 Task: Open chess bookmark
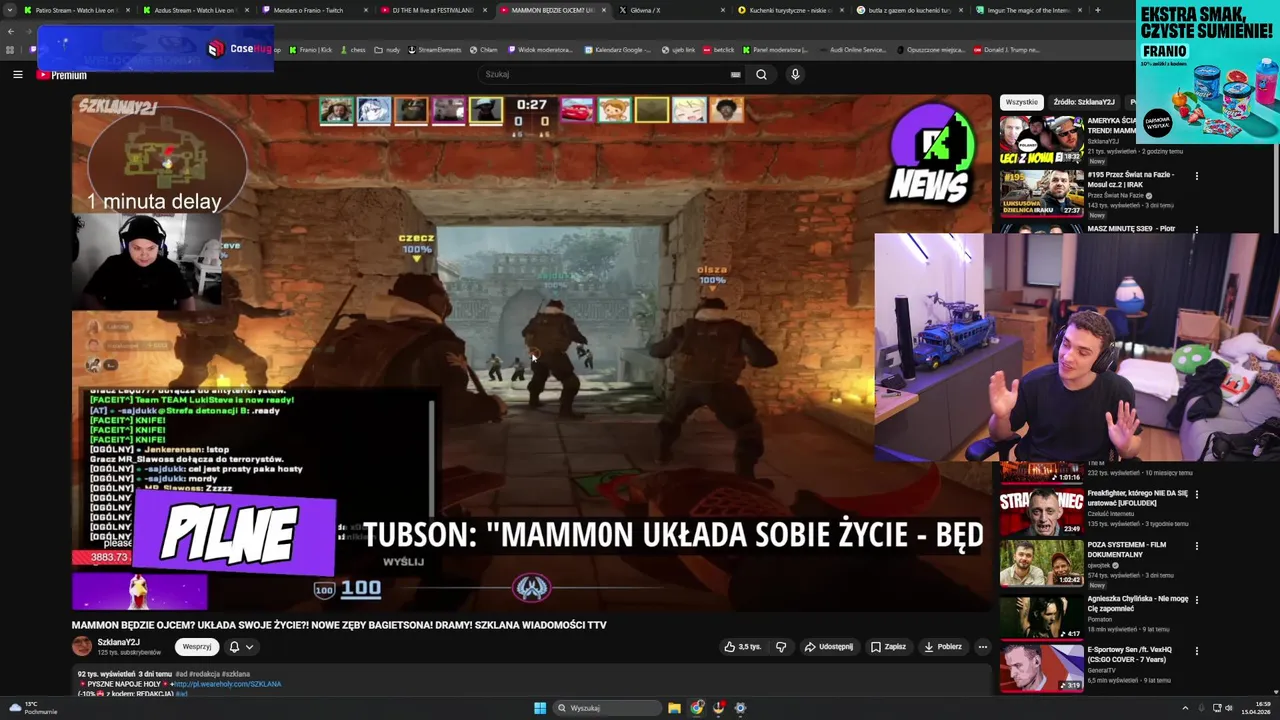point(353,49)
